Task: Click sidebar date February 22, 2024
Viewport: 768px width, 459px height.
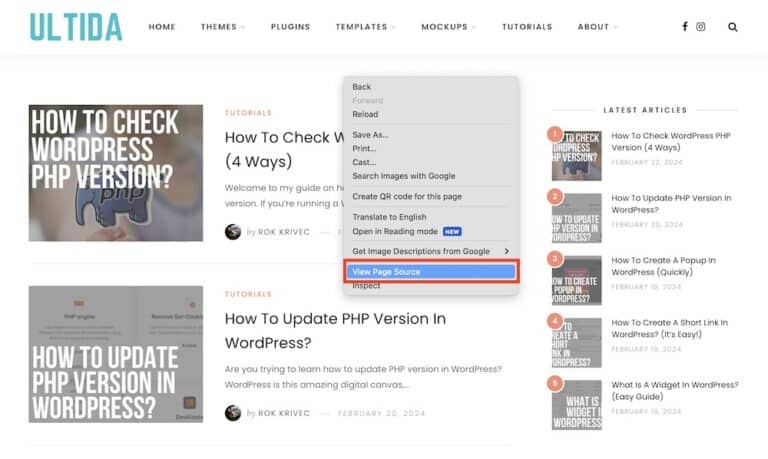Action: tap(647, 162)
